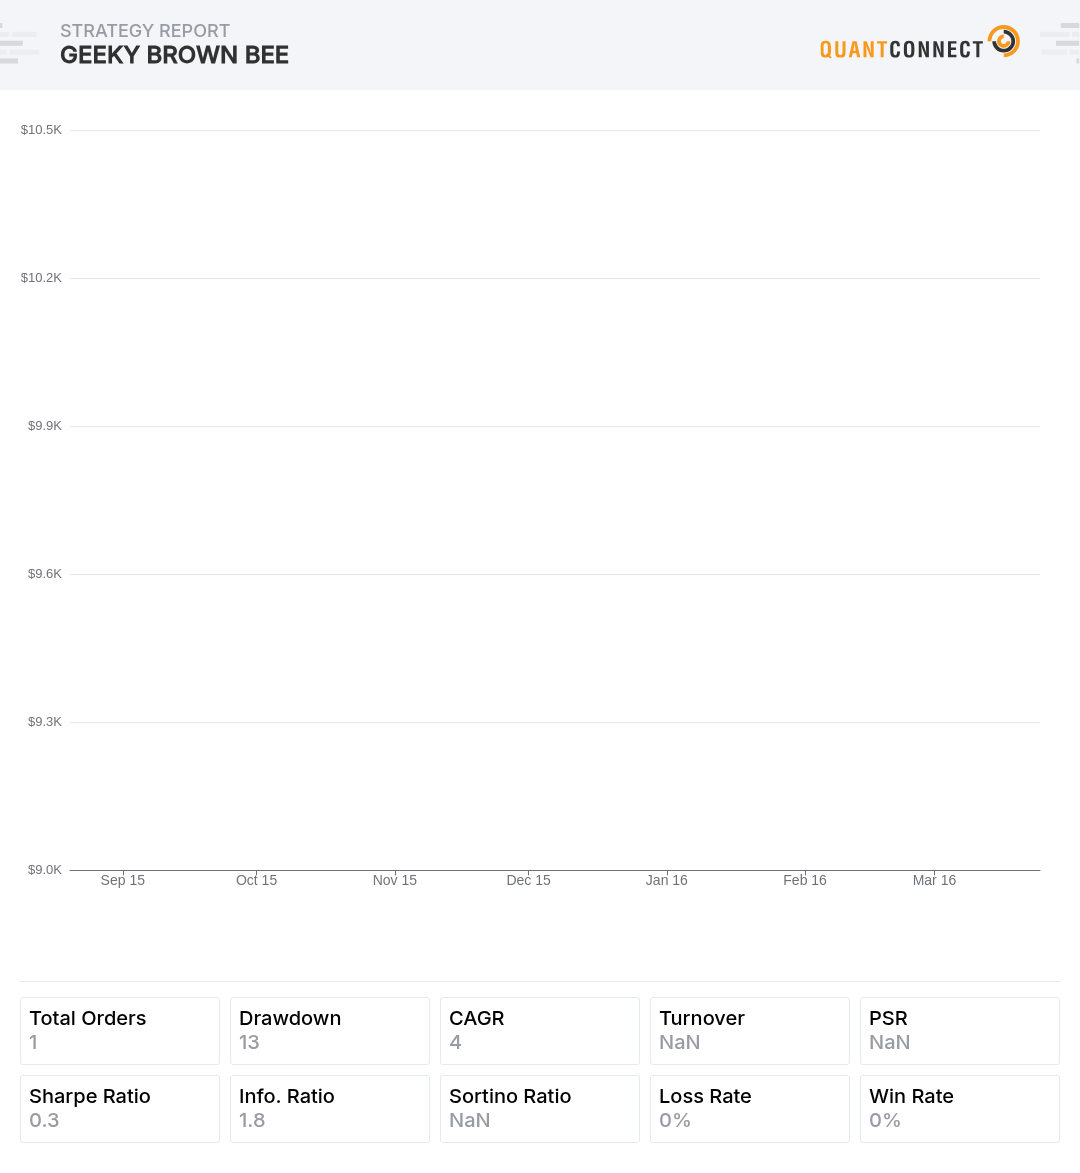Click the Sep 15 axis label
Viewport: 1080px width, 1173px height.
tap(123, 880)
